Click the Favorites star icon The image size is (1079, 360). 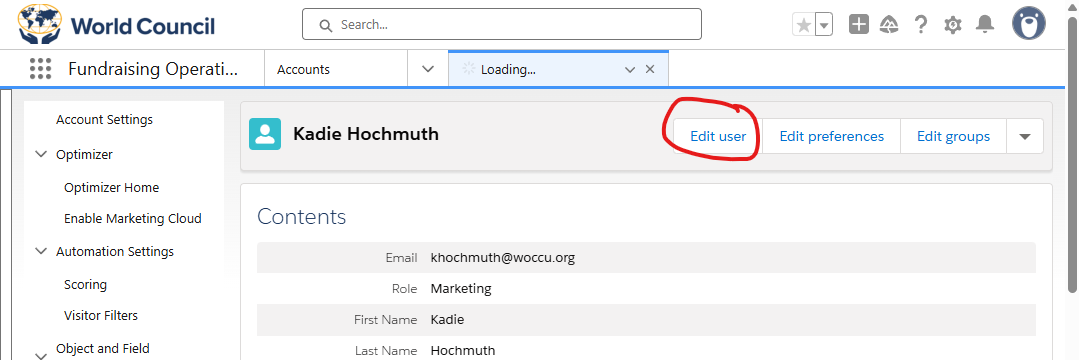point(803,25)
